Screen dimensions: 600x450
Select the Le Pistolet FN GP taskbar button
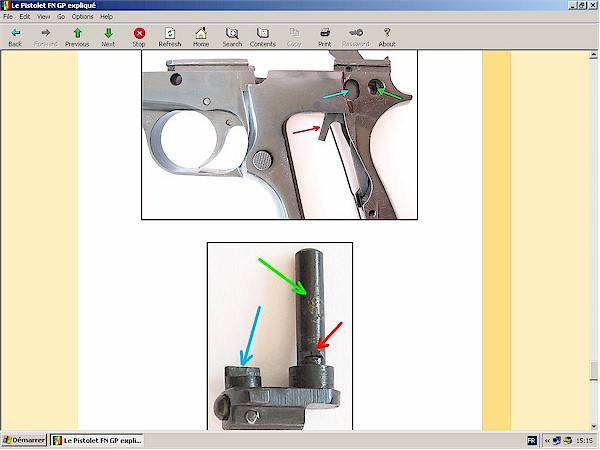point(98,440)
